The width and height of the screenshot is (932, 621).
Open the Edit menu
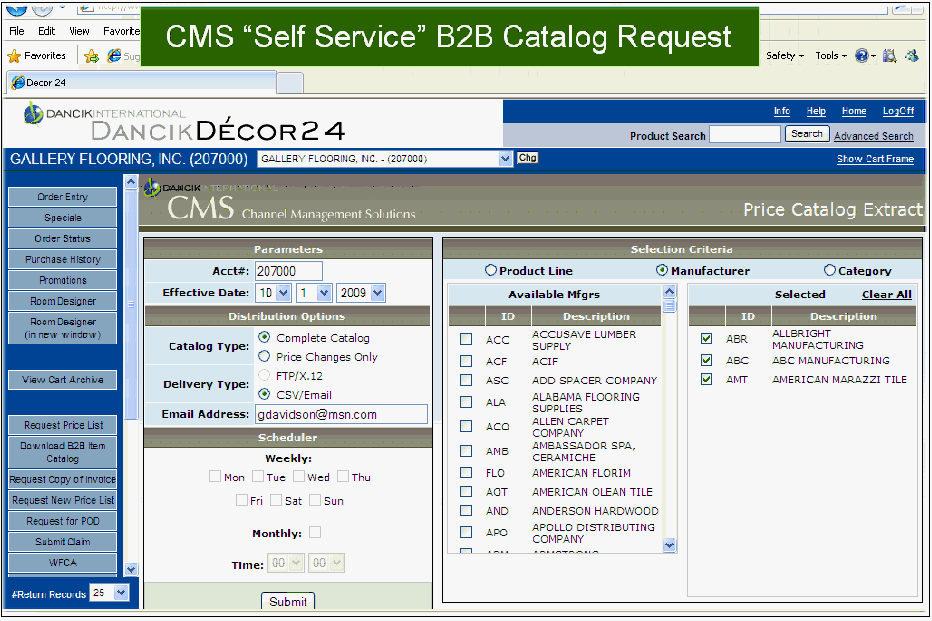(x=46, y=31)
